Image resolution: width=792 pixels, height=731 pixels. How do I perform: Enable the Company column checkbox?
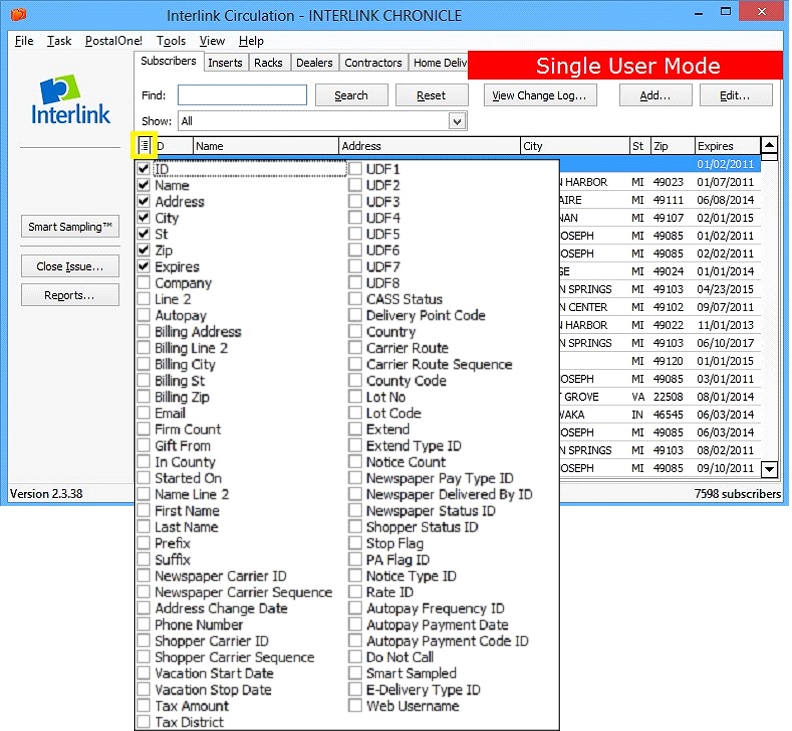(x=143, y=282)
